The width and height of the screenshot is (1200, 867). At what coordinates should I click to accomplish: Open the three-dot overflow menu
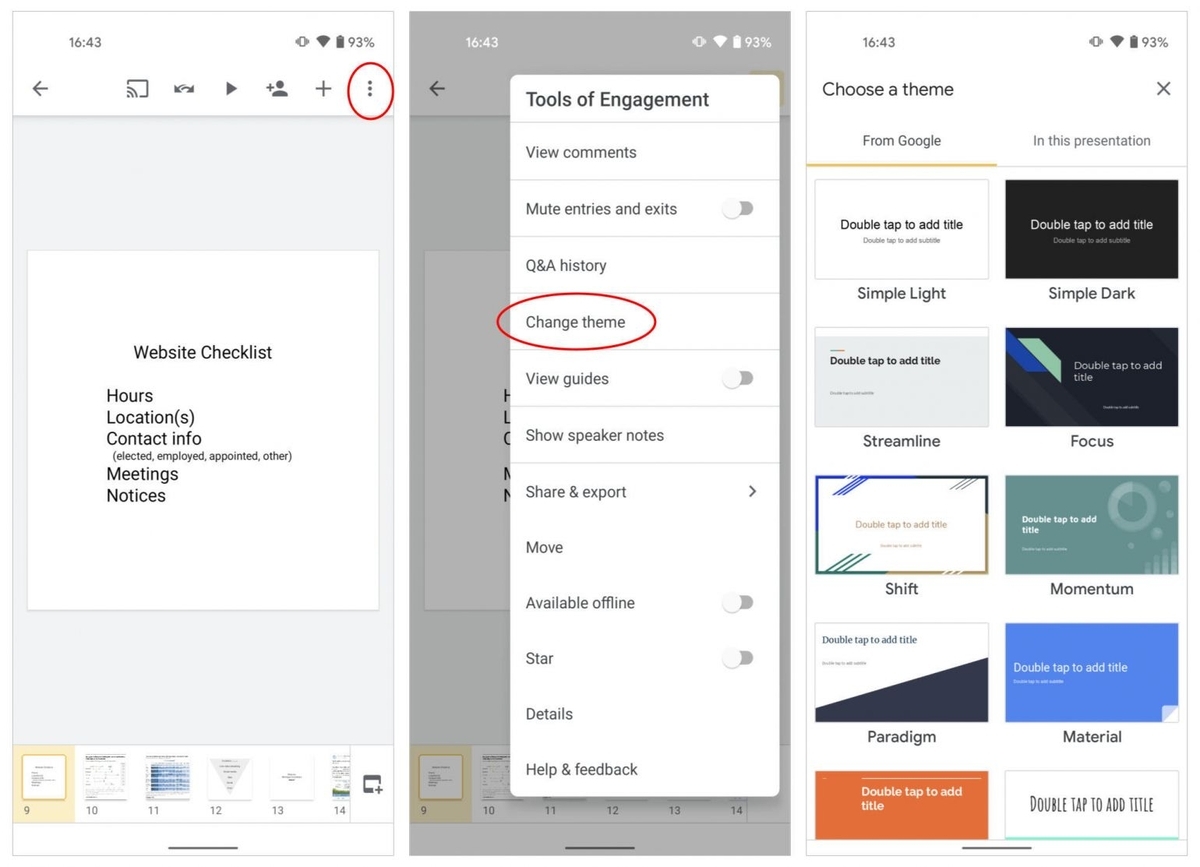pyautogui.click(x=370, y=88)
